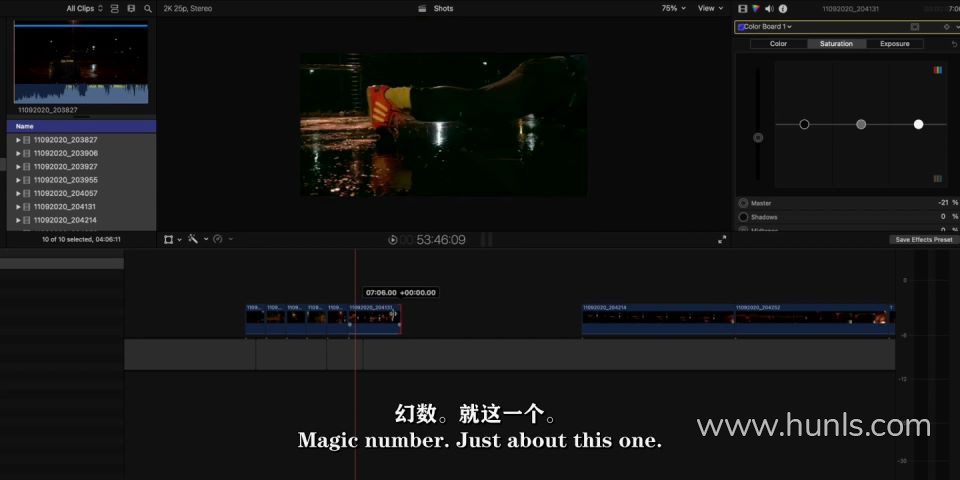Toggle the Color Board 1 effect checkbox

[741, 27]
